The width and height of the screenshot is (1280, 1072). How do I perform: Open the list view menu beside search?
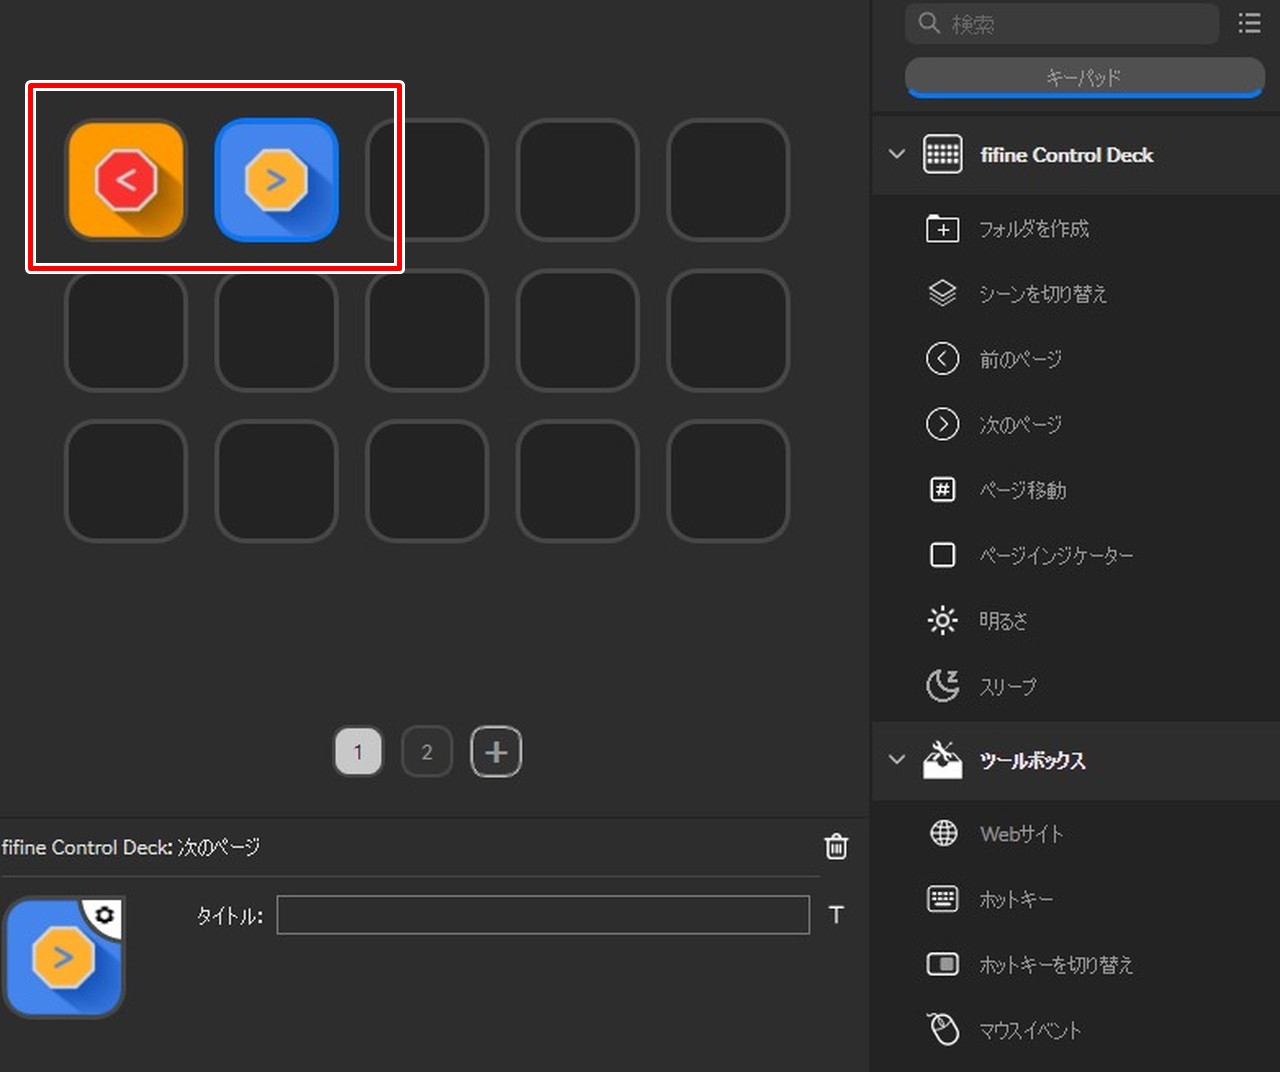click(x=1249, y=23)
